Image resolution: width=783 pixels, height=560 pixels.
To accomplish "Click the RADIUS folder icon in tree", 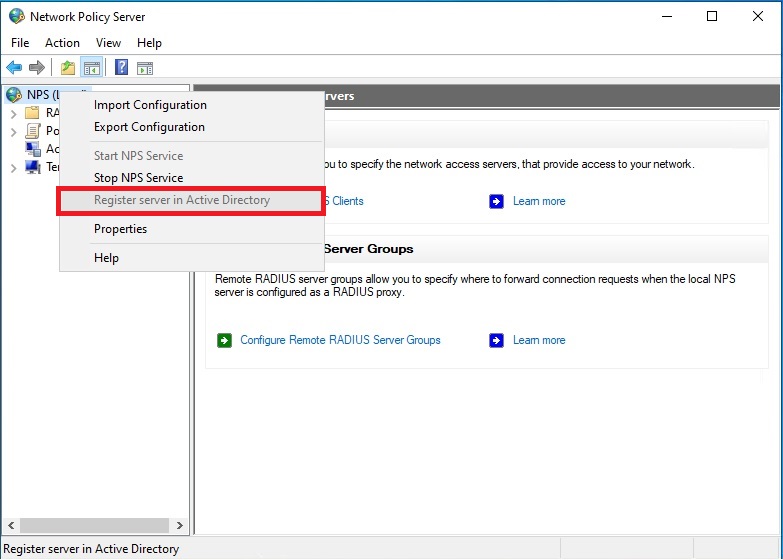I will pos(32,112).
